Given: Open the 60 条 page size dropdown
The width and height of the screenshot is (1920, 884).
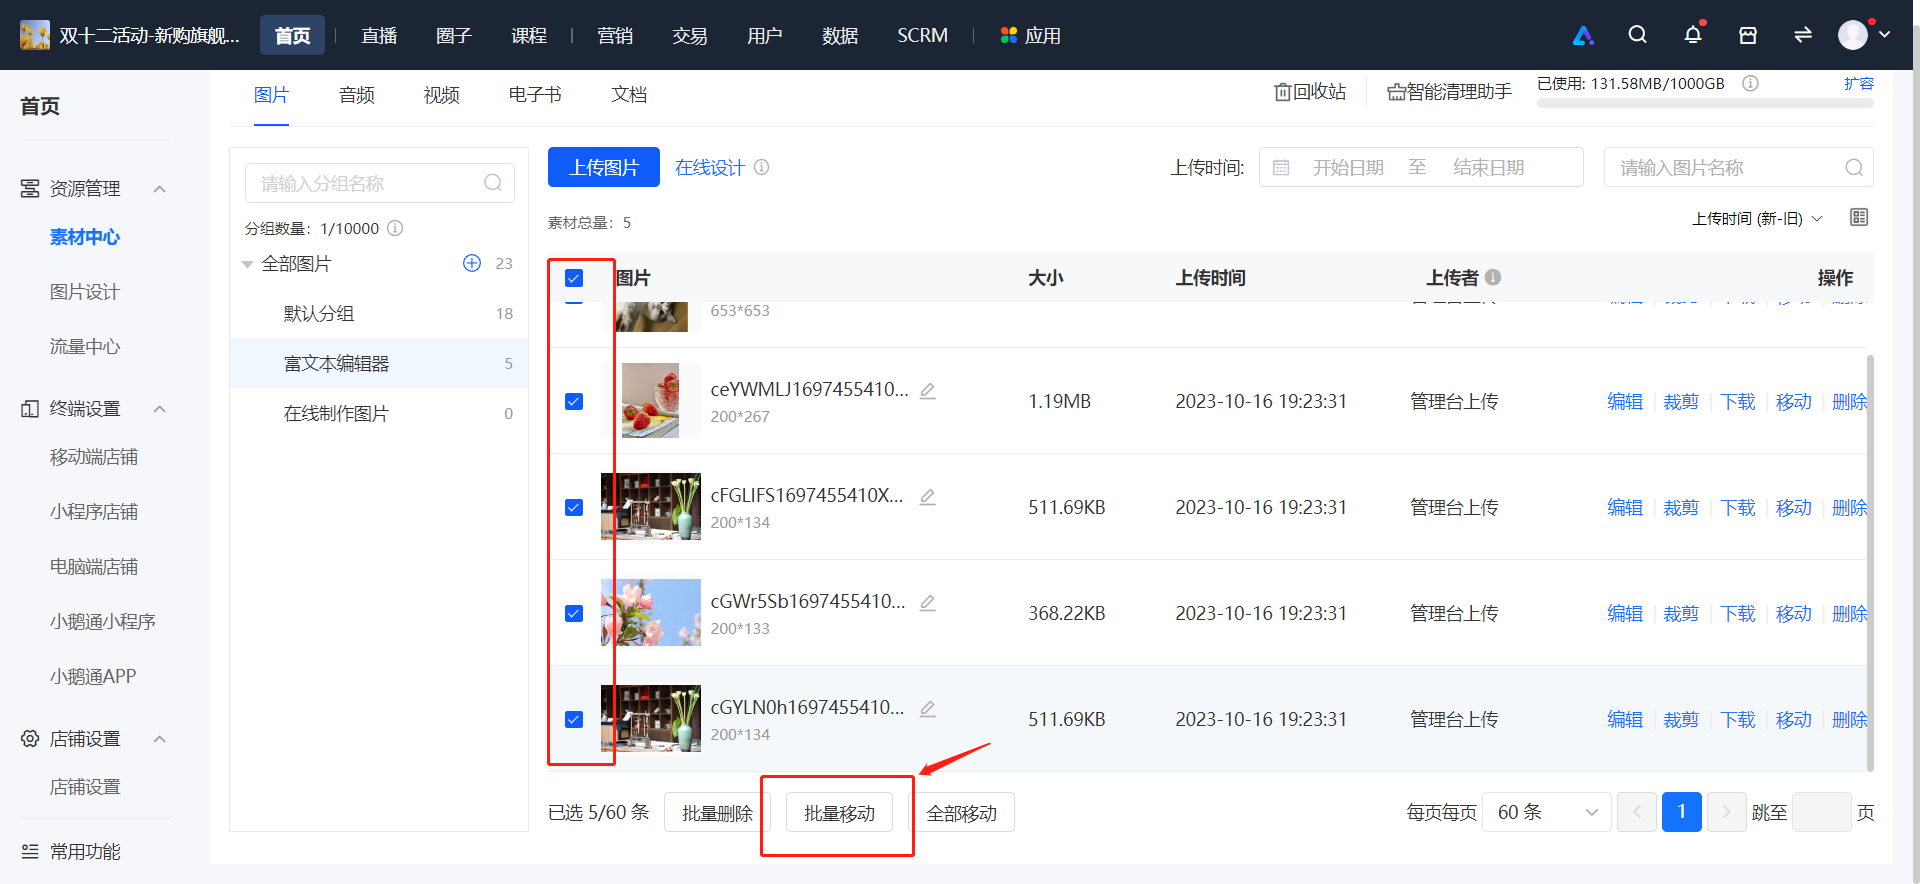Looking at the screenshot, I should point(1547,812).
